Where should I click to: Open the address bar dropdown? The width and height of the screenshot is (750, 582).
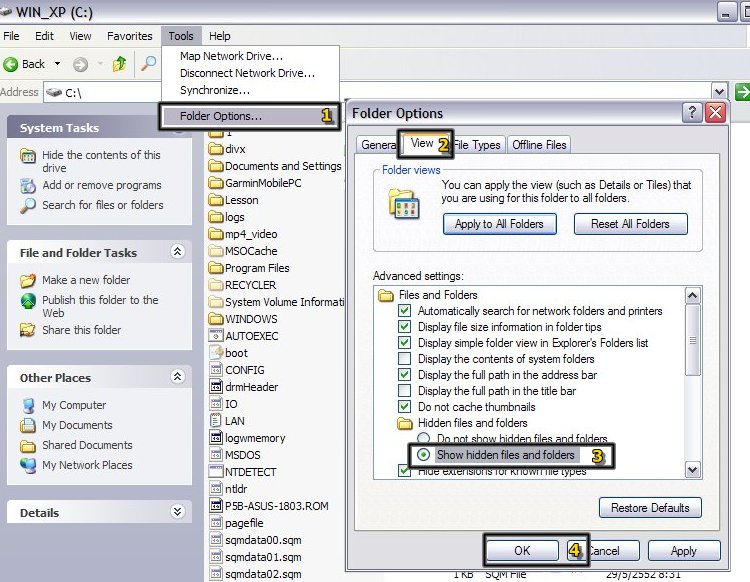(x=719, y=91)
